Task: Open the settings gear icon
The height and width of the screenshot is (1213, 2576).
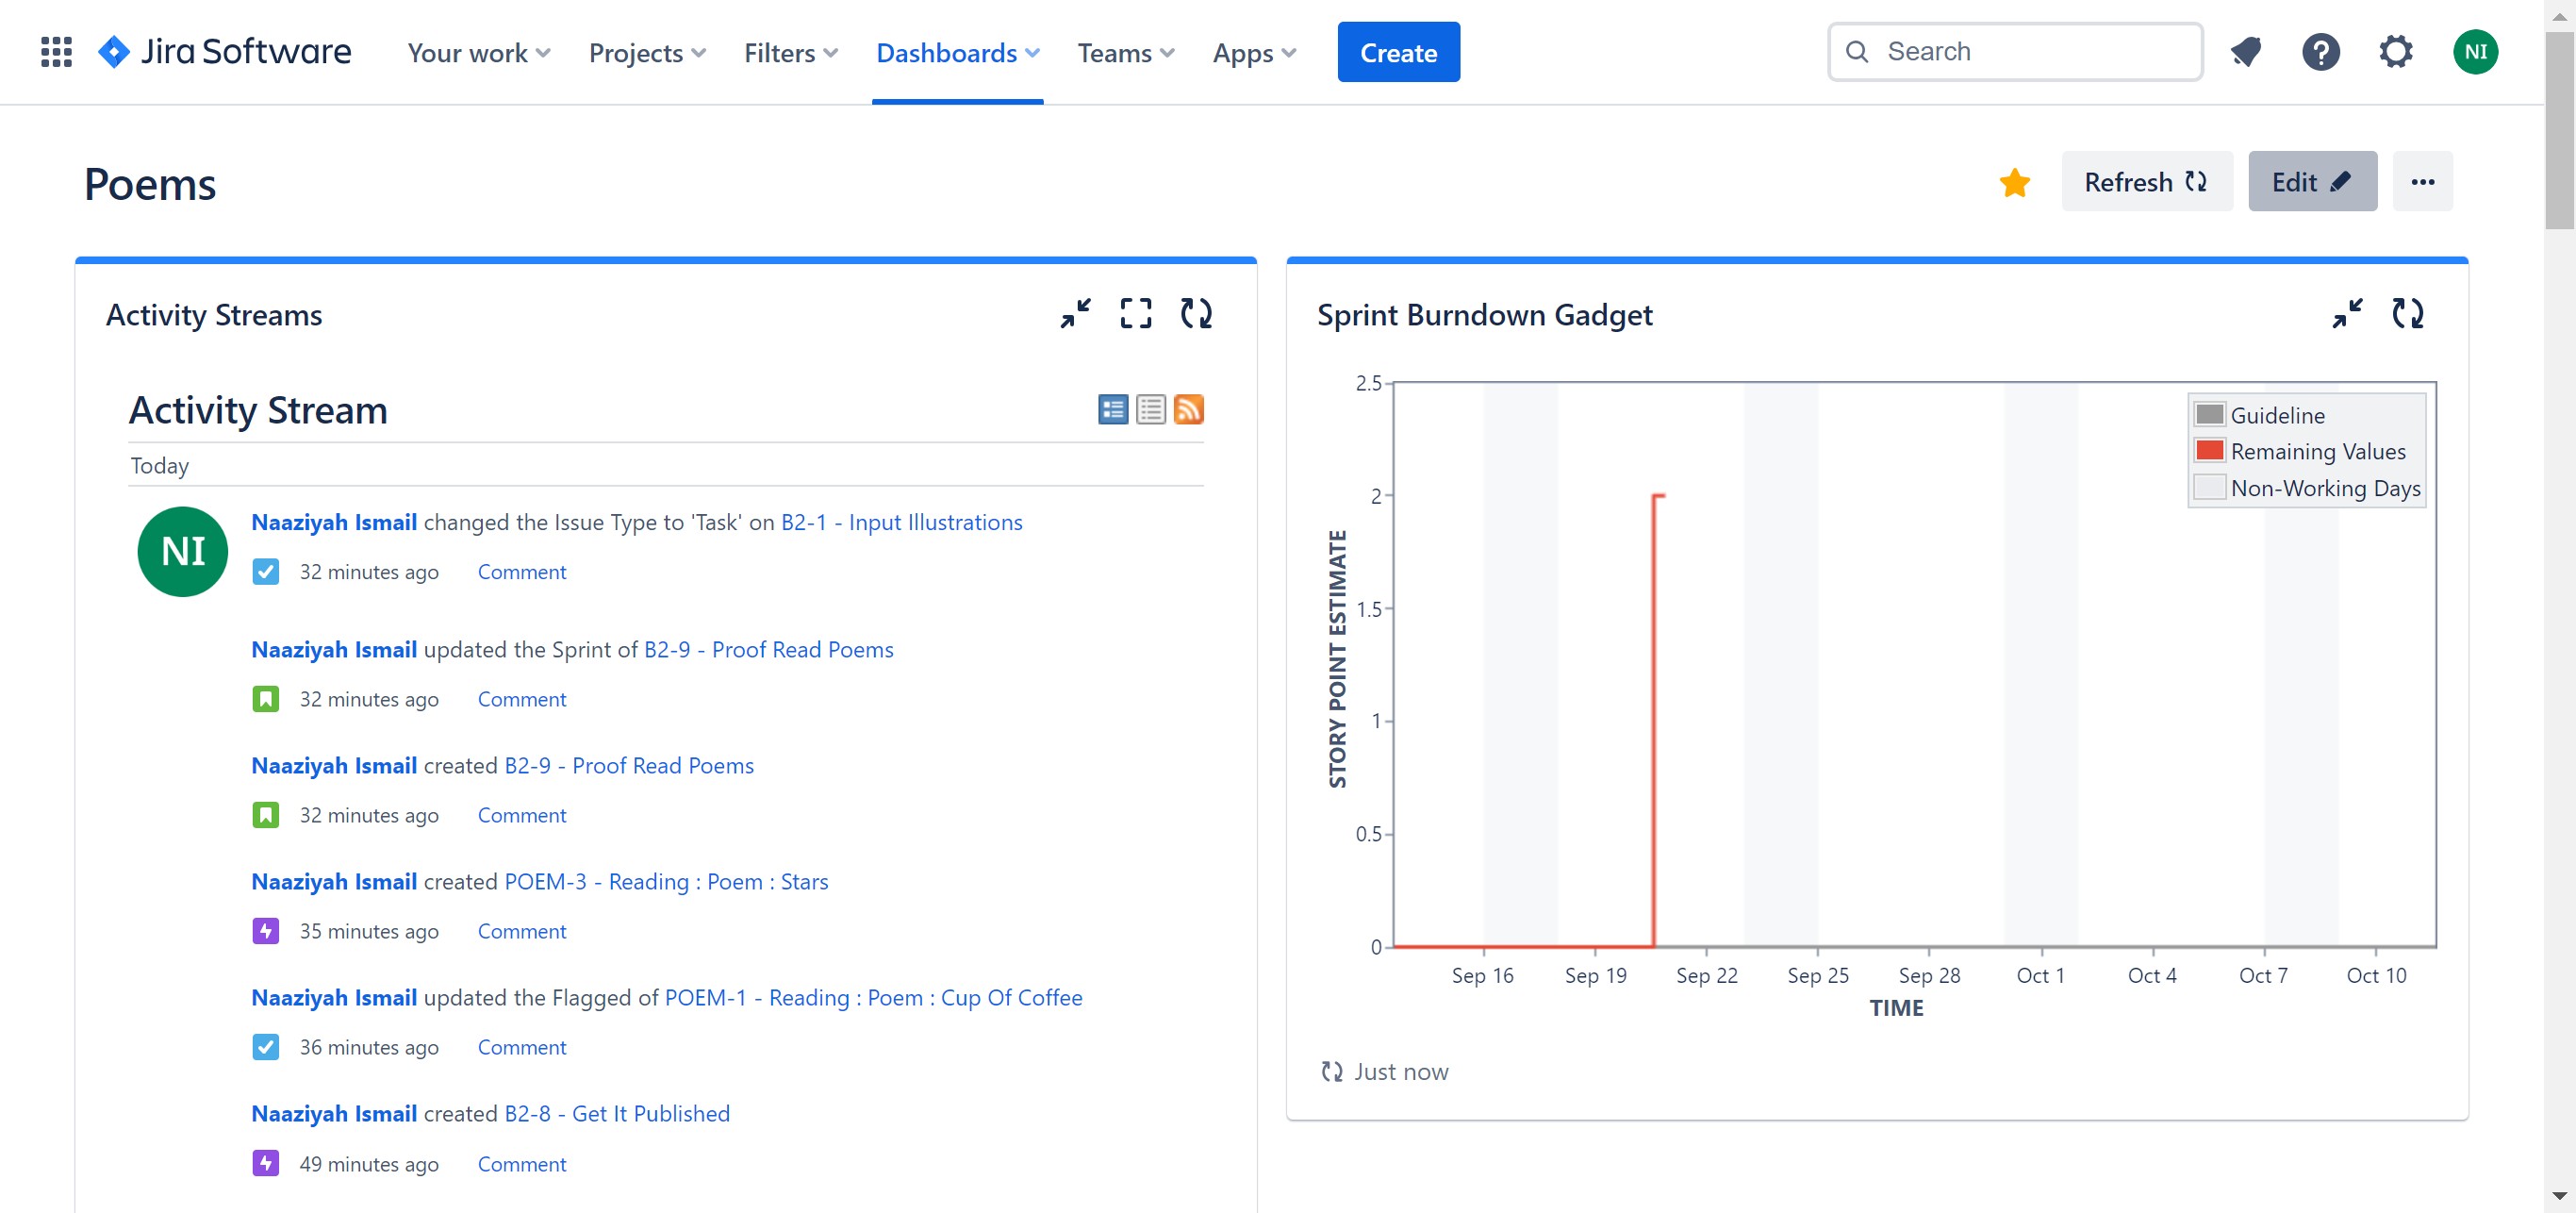Action: click(2395, 52)
